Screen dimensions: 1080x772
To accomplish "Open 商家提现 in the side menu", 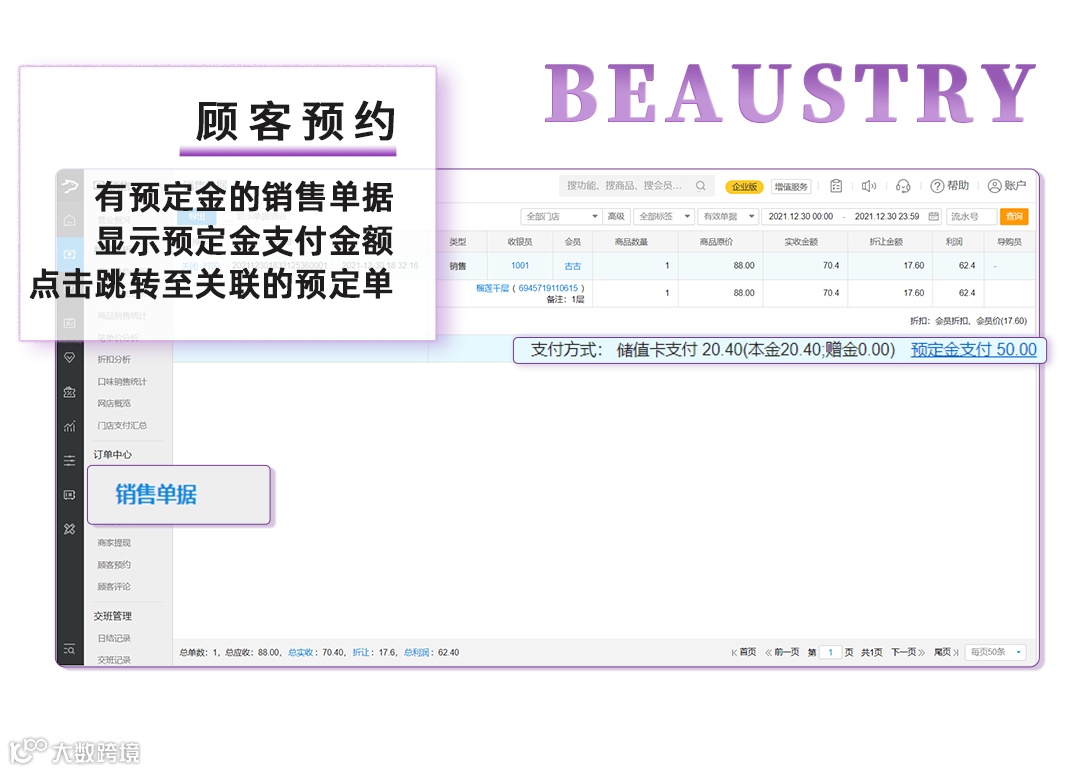I will click(x=114, y=543).
